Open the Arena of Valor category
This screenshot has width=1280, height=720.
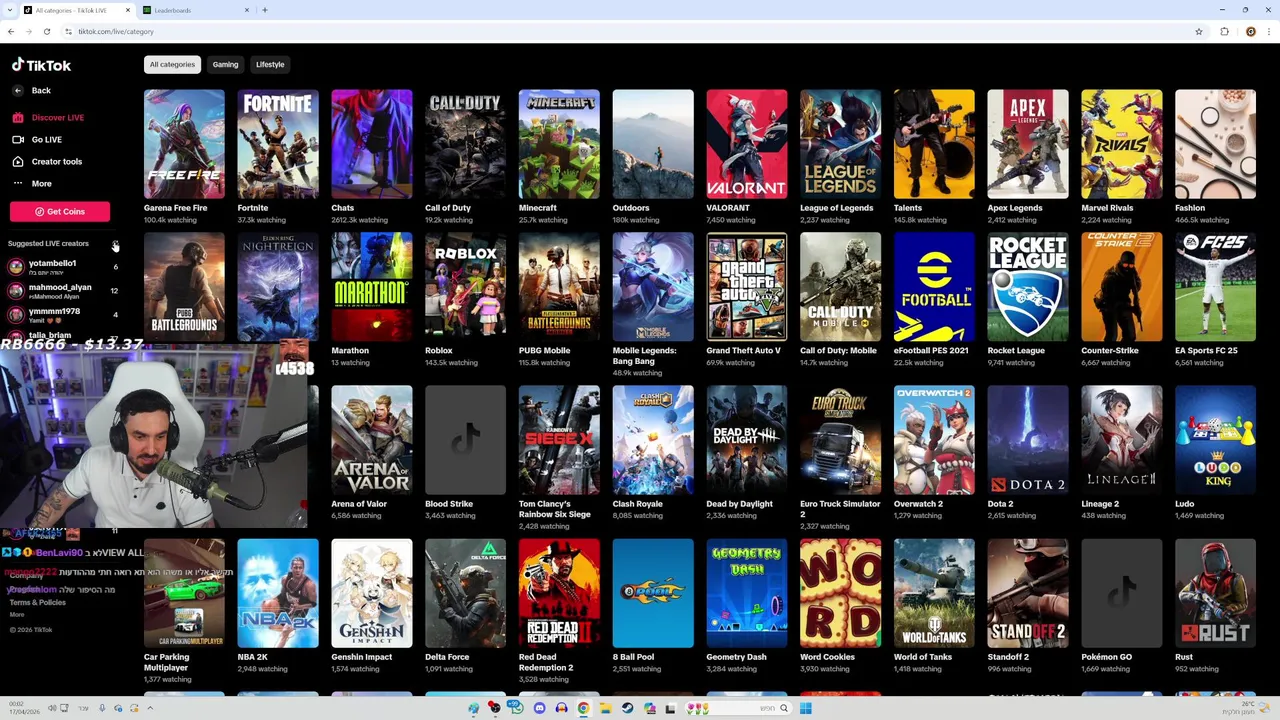tap(372, 440)
